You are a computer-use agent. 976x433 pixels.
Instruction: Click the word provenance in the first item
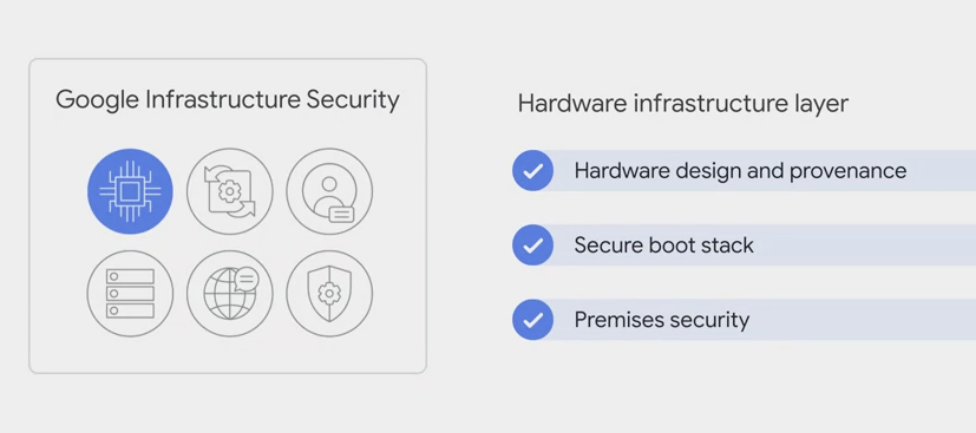848,171
